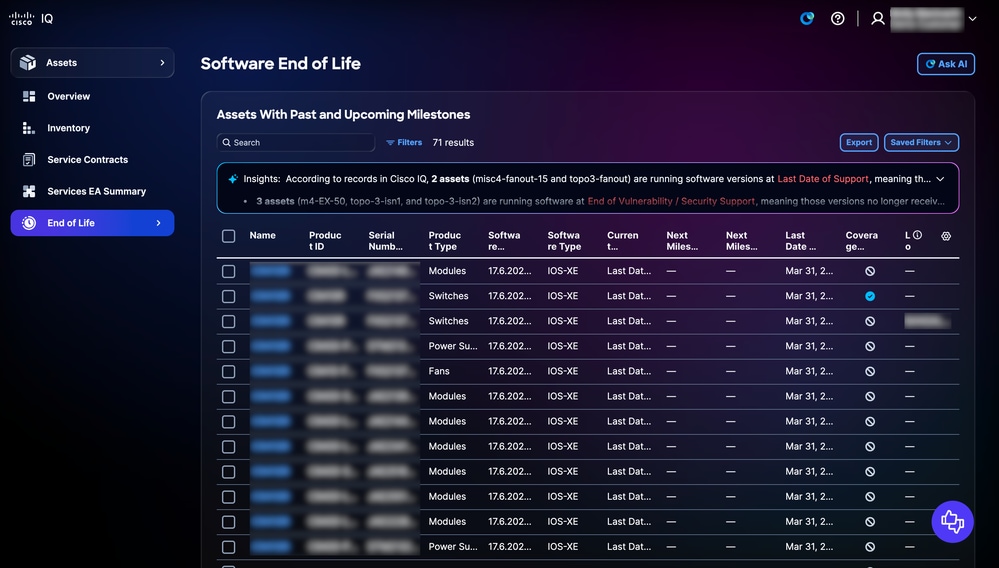Image resolution: width=999 pixels, height=568 pixels.
Task: Click the 71 results count text
Action: tap(453, 143)
